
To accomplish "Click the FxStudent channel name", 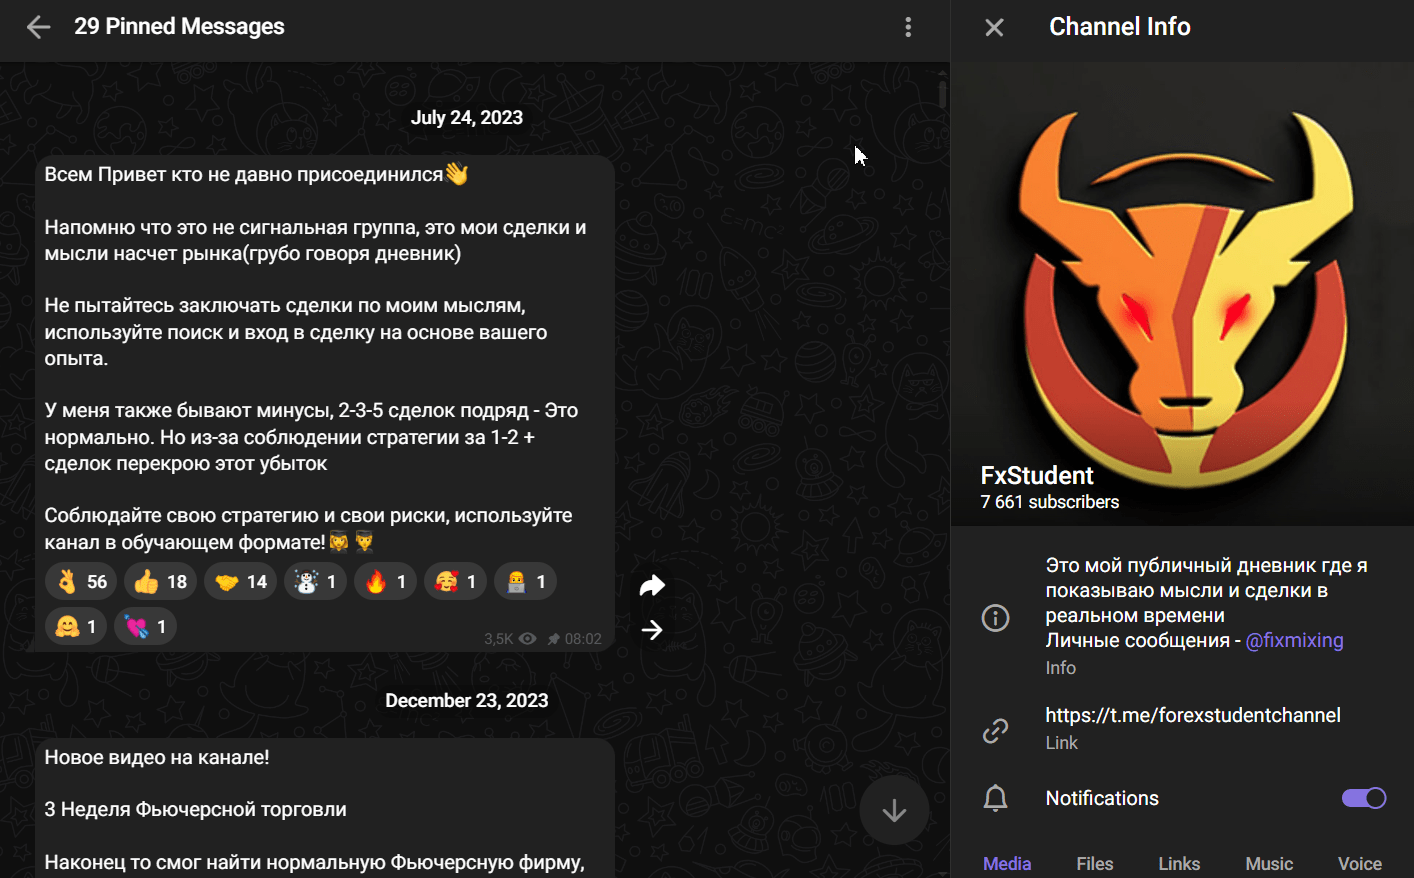I will tap(1037, 475).
